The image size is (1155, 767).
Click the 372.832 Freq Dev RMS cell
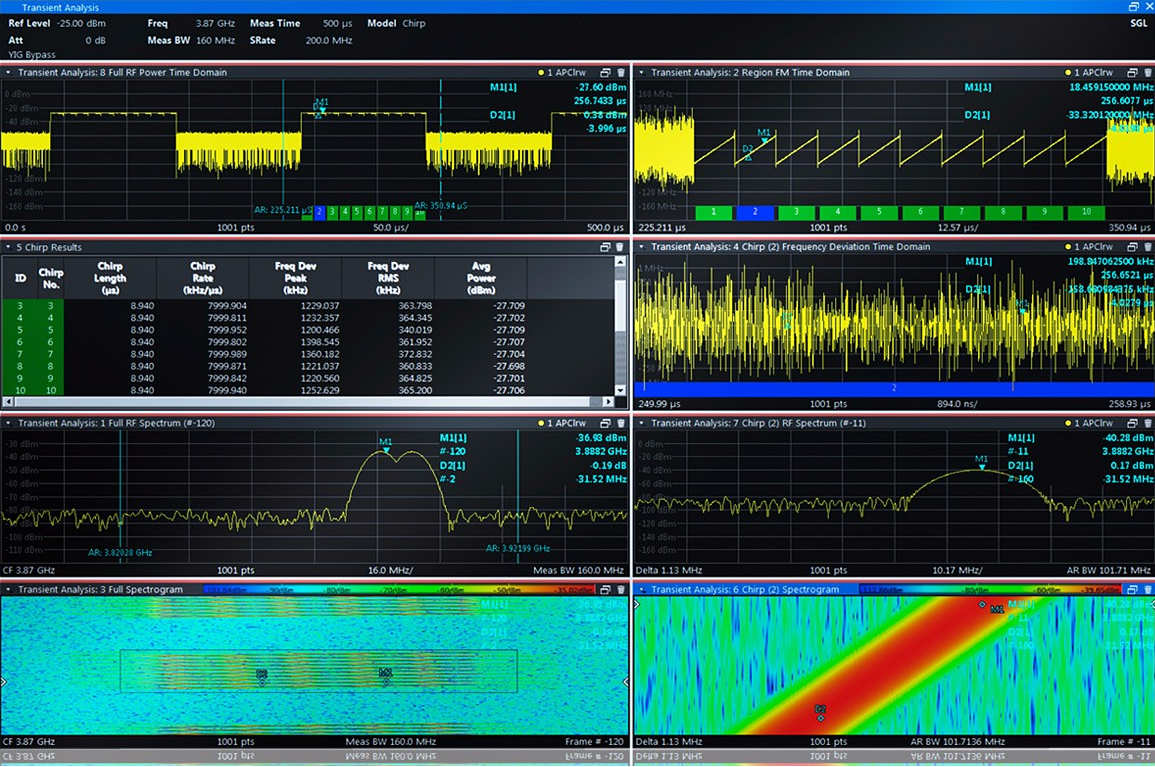pos(415,354)
